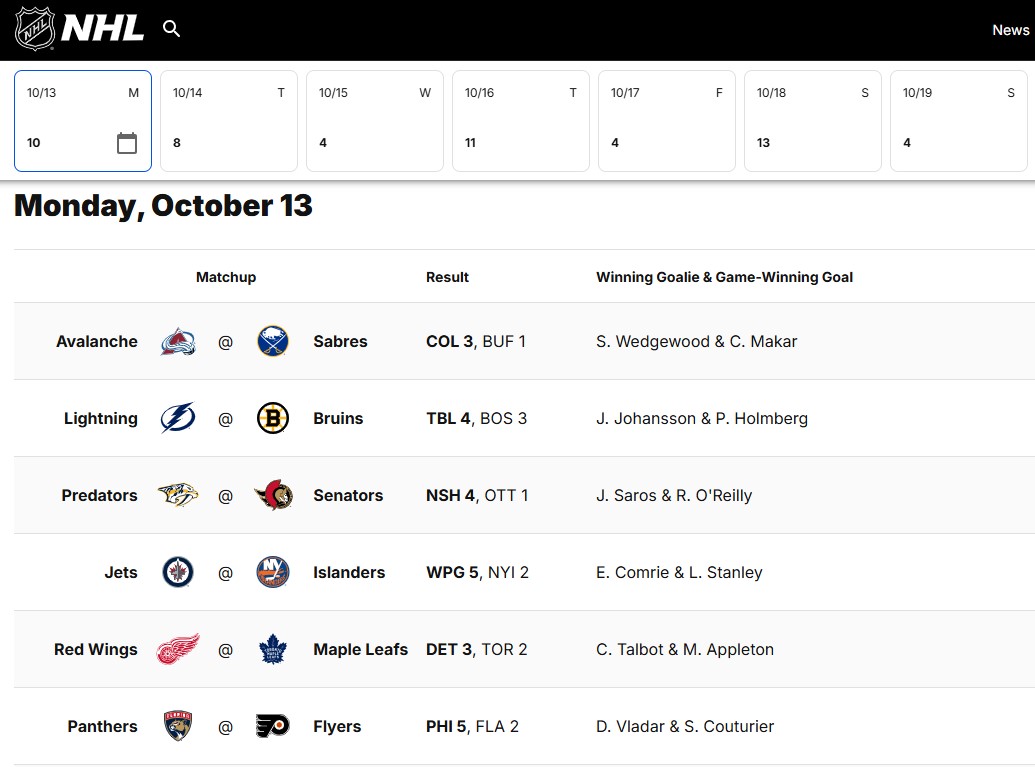Select the 10/19 schedule card
The height and width of the screenshot is (767, 1035).
[x=958, y=120]
